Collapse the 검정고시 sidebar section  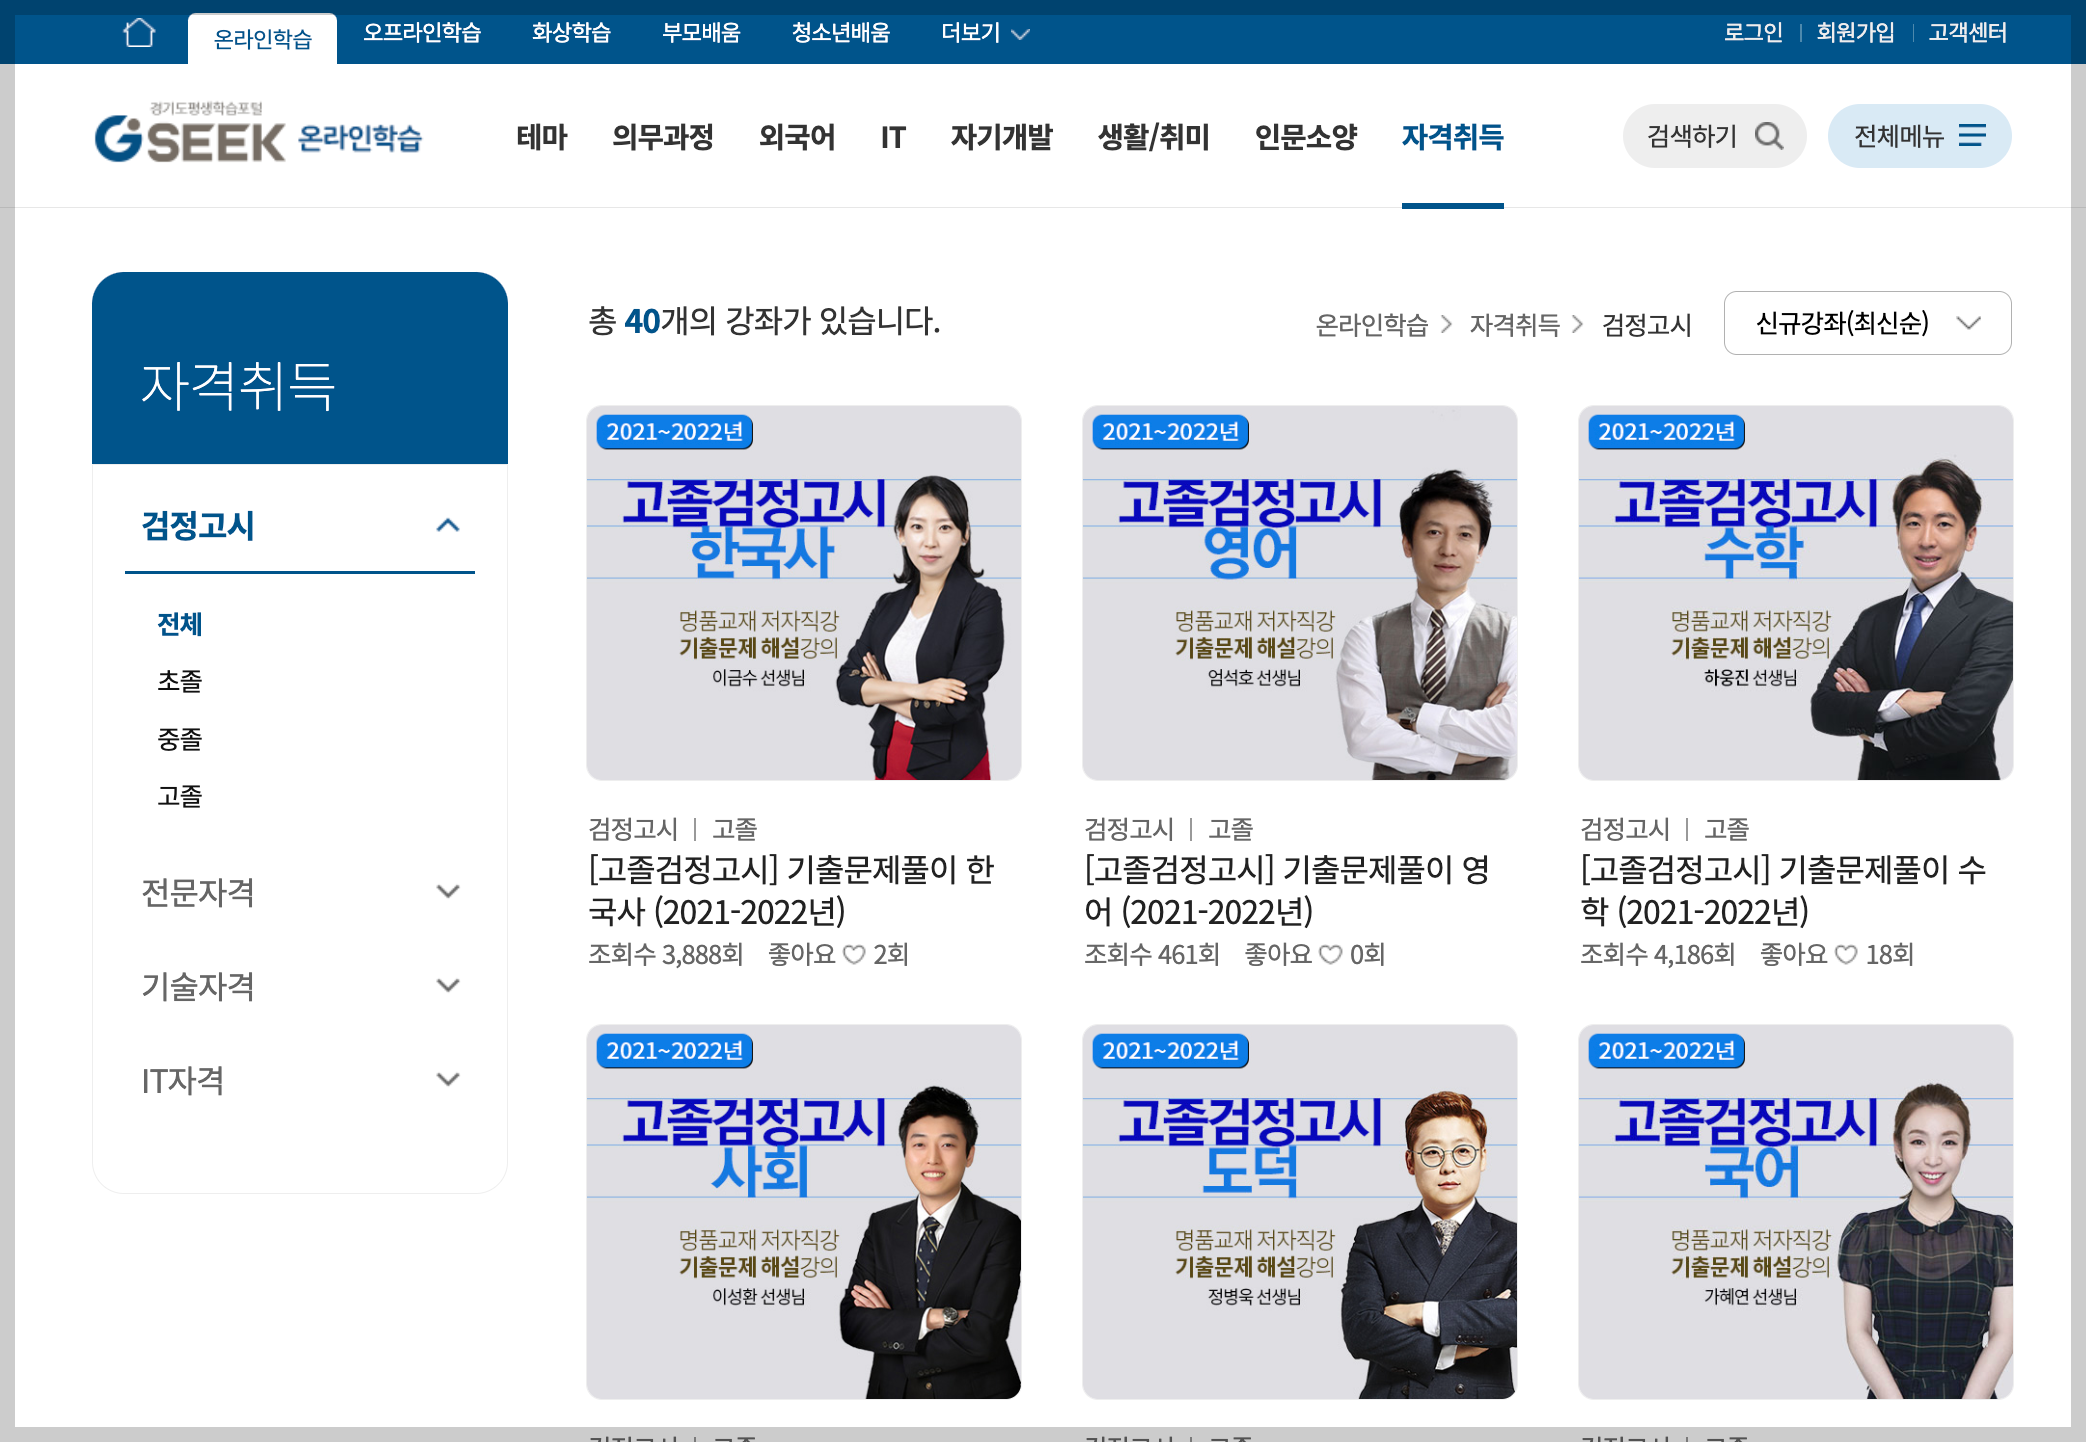coord(448,525)
